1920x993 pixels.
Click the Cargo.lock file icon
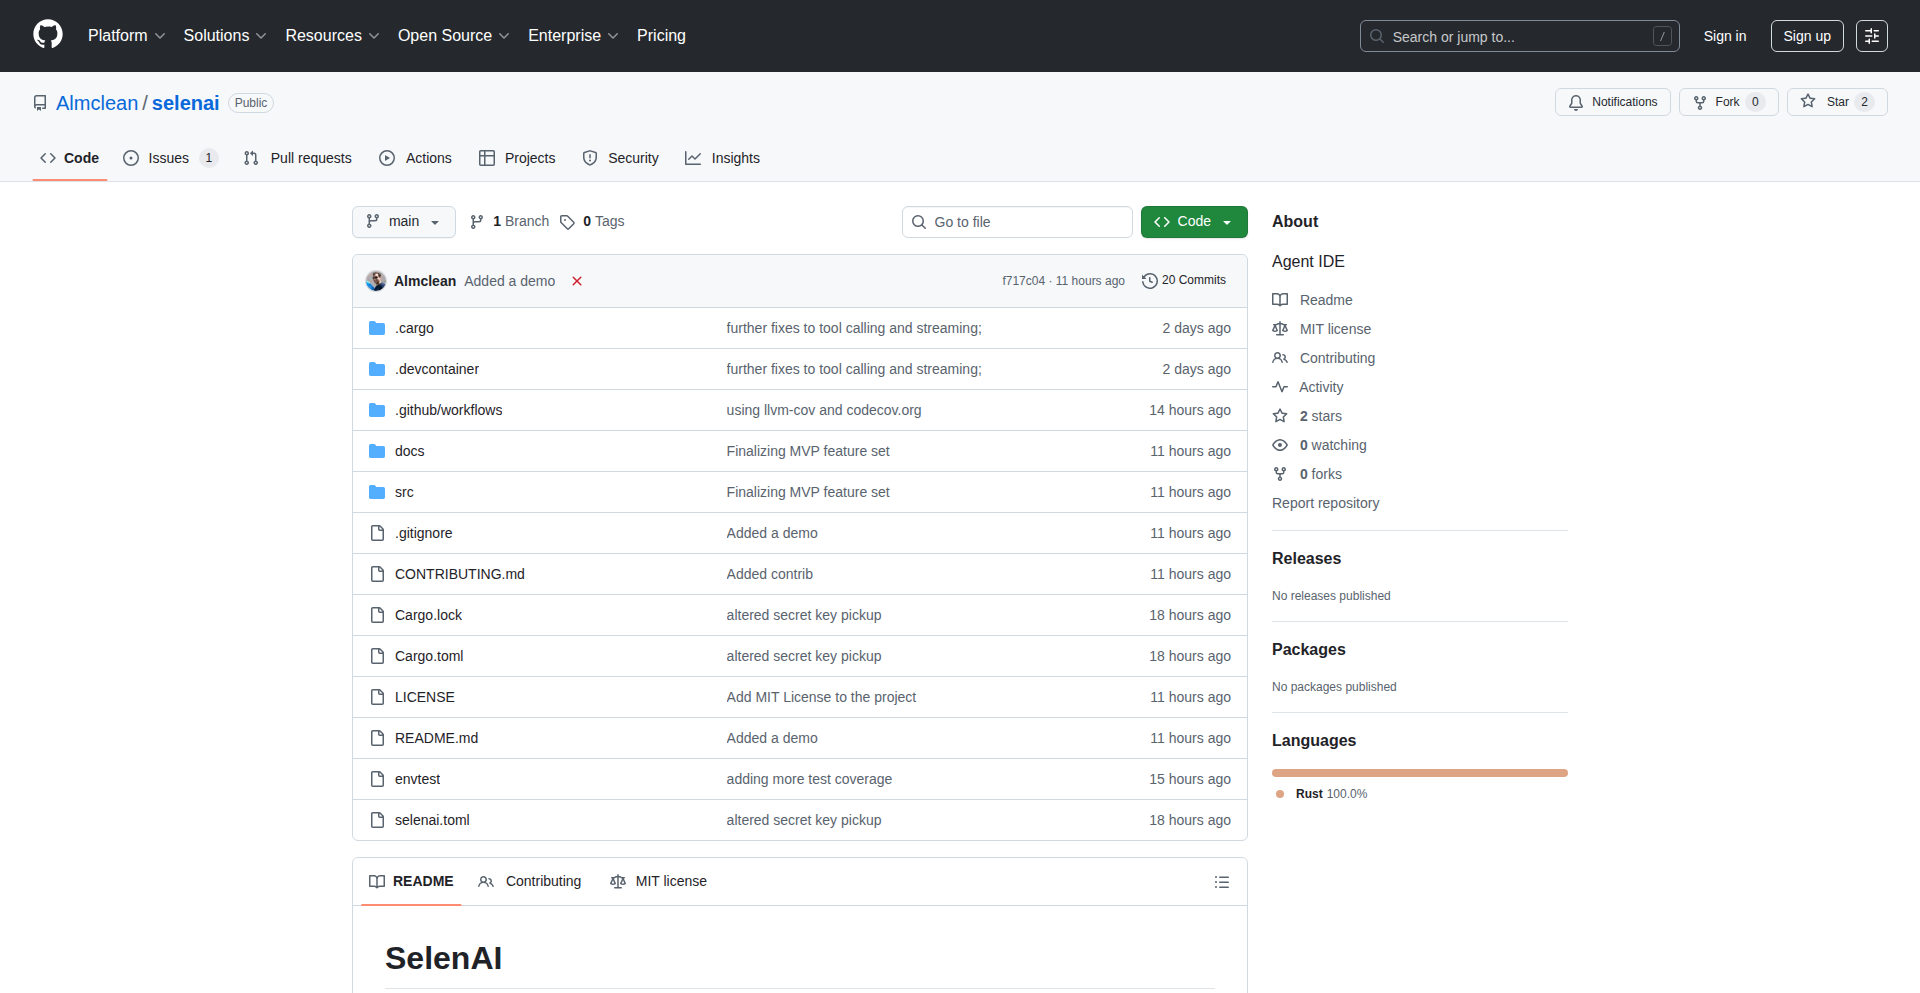point(377,615)
